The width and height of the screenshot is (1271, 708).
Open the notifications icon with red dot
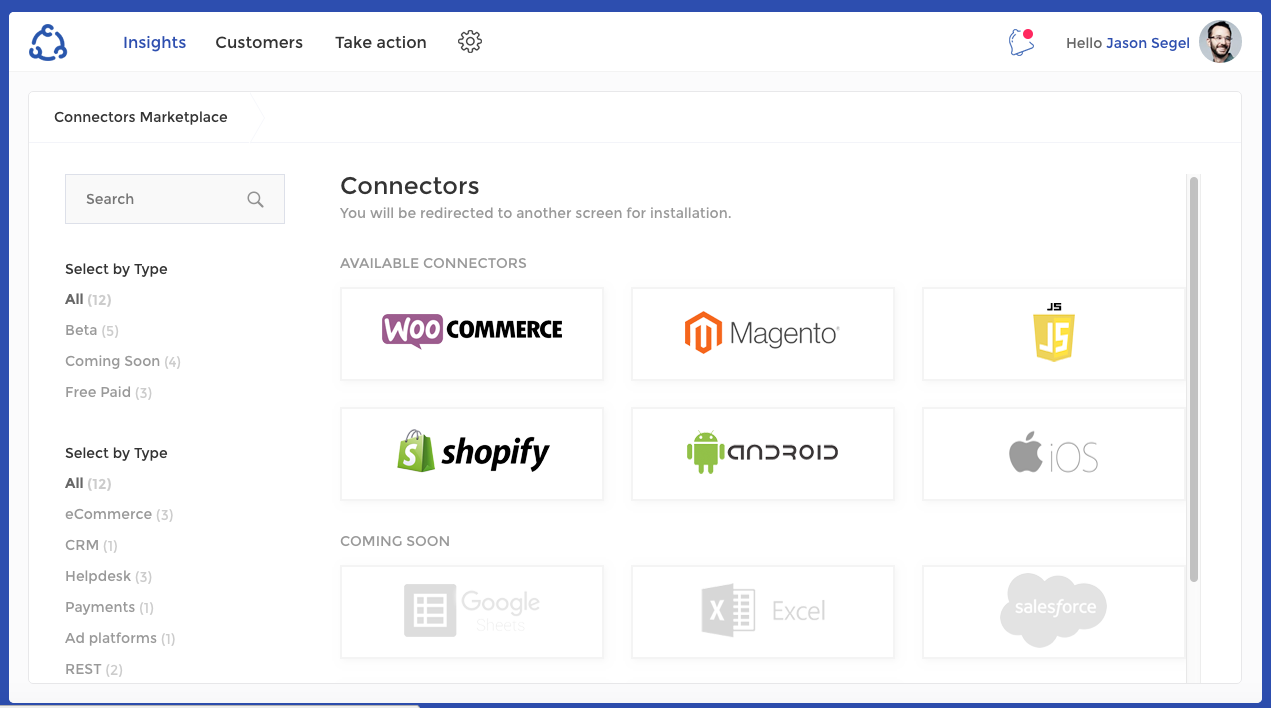point(1021,42)
